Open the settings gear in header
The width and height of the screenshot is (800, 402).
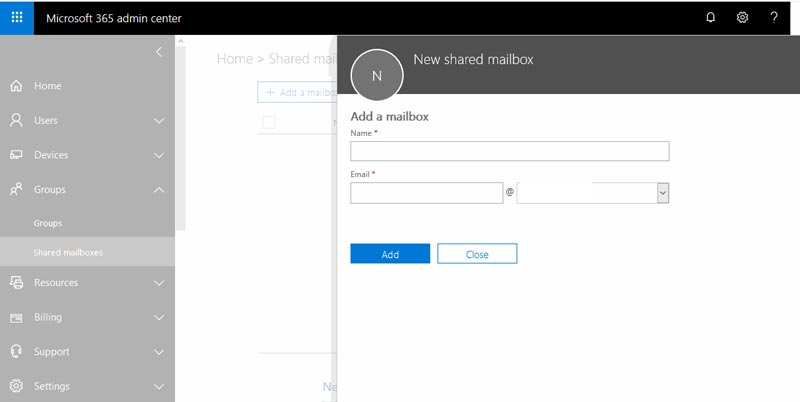742,17
